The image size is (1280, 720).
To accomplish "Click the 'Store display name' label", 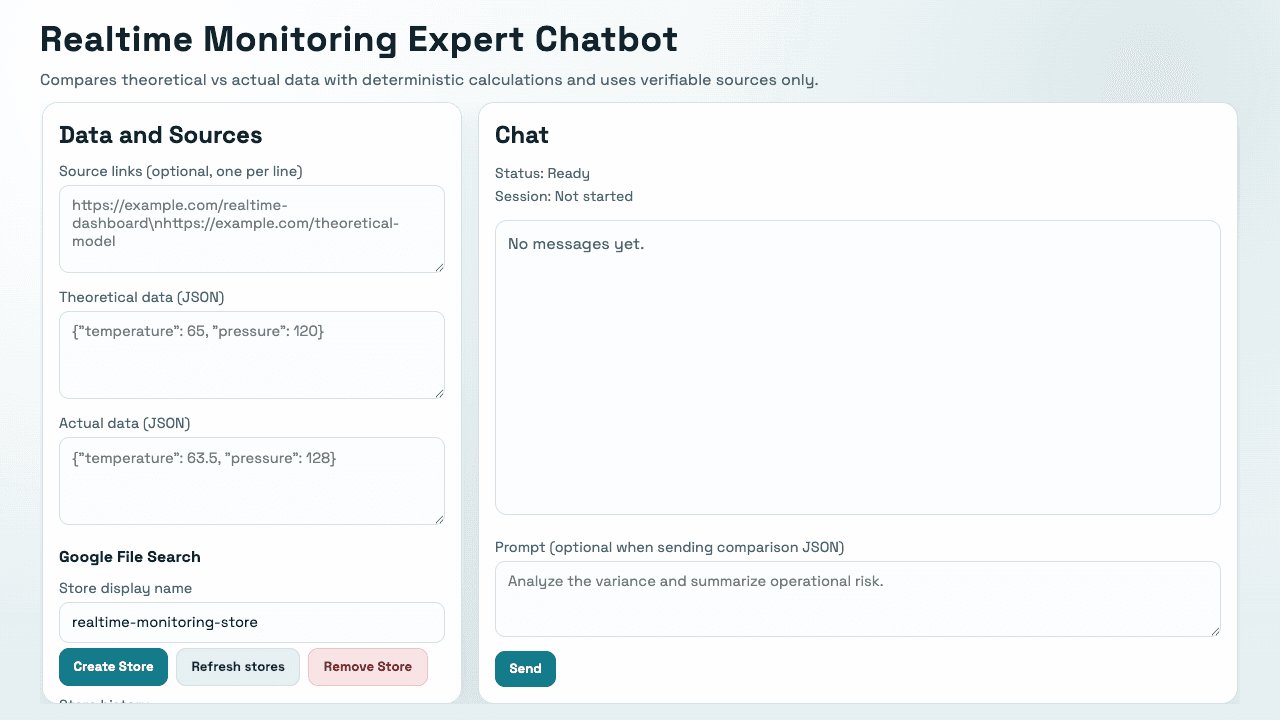I will click(x=126, y=588).
